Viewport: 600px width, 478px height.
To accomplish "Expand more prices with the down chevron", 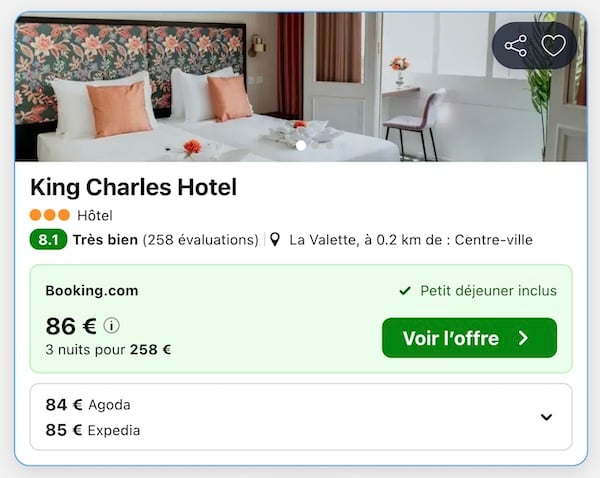I will coord(546,417).
